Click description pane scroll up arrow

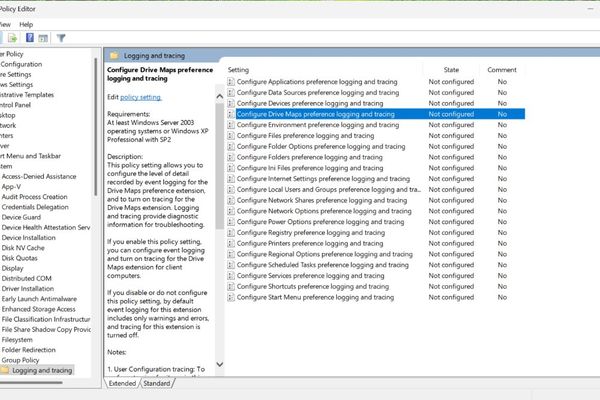click(x=220, y=96)
